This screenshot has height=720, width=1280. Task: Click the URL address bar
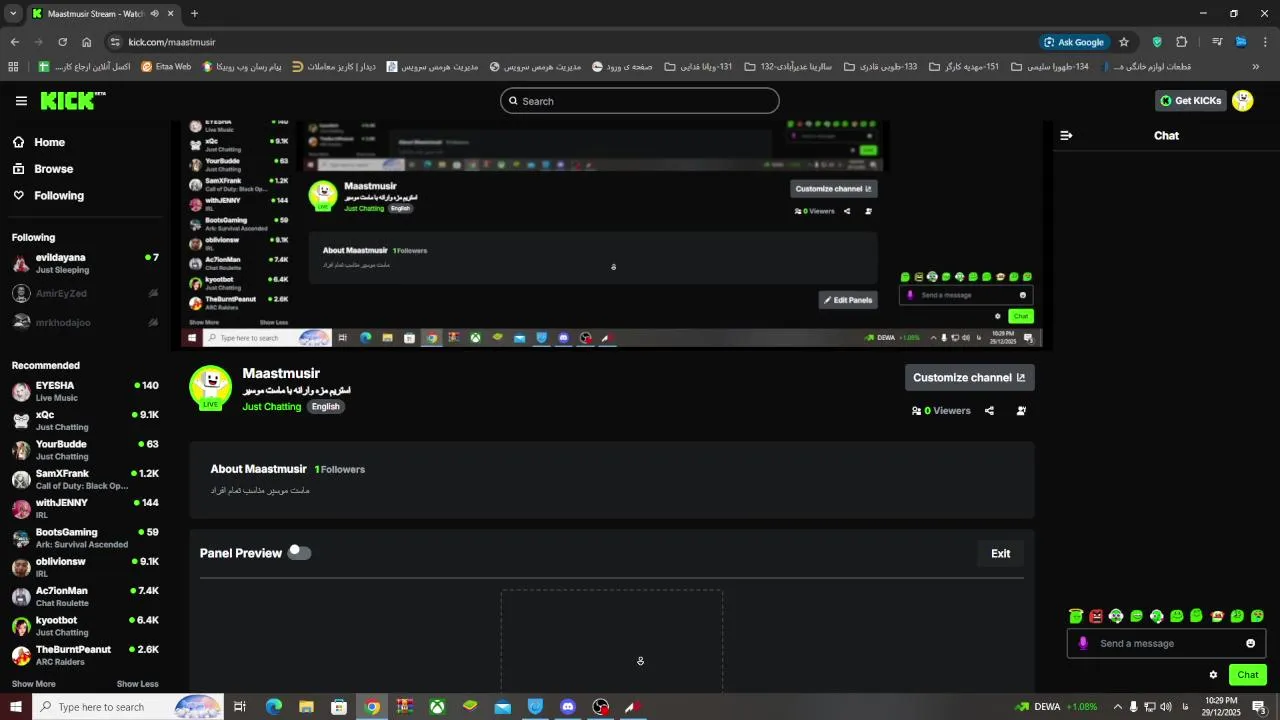[x=570, y=42]
